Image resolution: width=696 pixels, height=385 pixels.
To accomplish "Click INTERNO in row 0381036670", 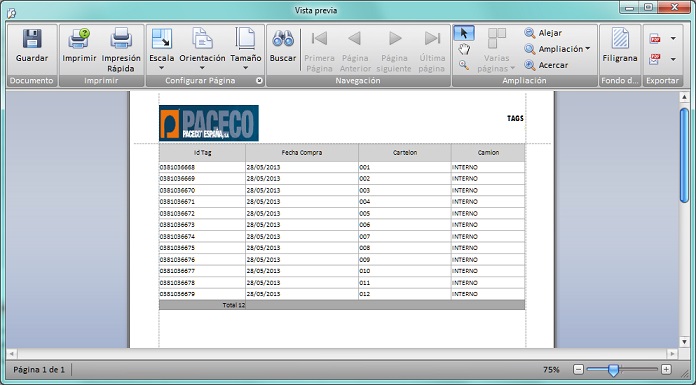I will click(x=465, y=191).
